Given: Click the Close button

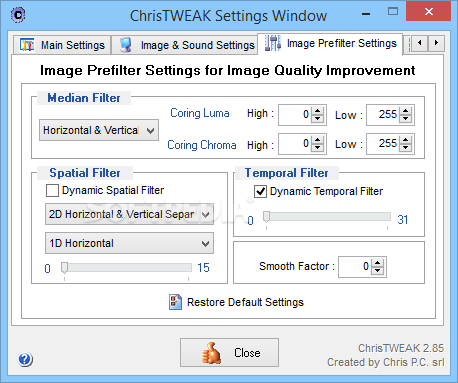Looking at the screenshot, I should pyautogui.click(x=229, y=353).
